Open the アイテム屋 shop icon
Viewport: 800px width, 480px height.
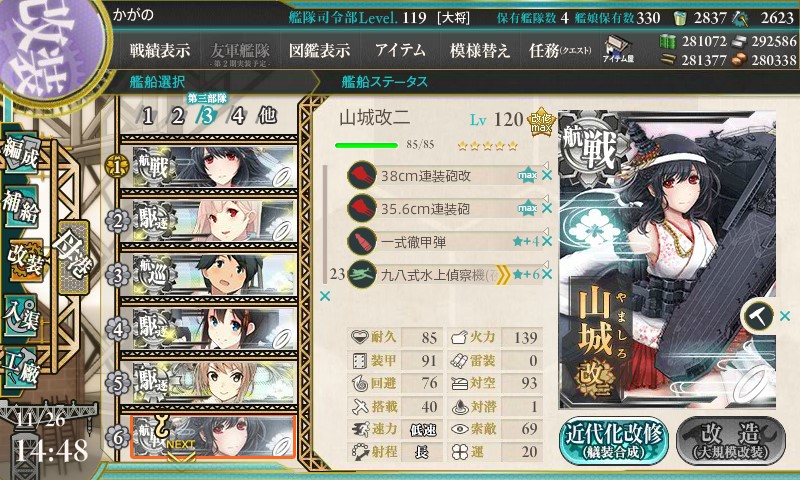618,50
